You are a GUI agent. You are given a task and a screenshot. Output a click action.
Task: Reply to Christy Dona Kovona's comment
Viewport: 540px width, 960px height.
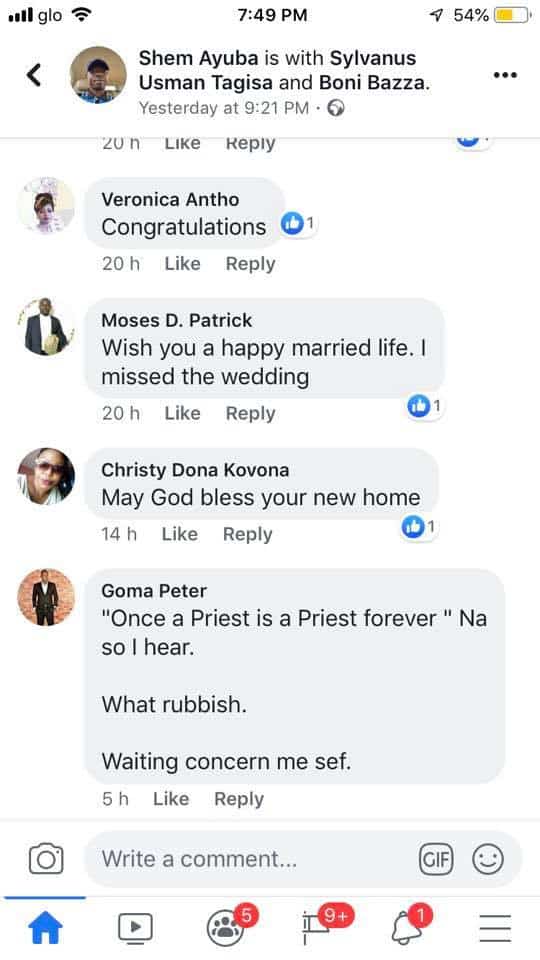(x=247, y=534)
